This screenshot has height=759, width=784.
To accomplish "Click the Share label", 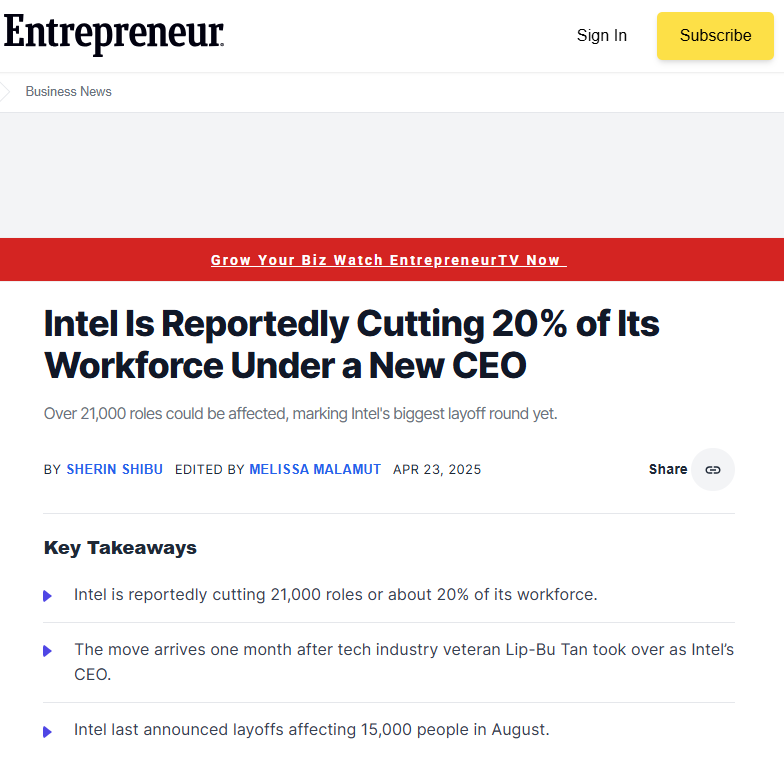I will pyautogui.click(x=668, y=469).
